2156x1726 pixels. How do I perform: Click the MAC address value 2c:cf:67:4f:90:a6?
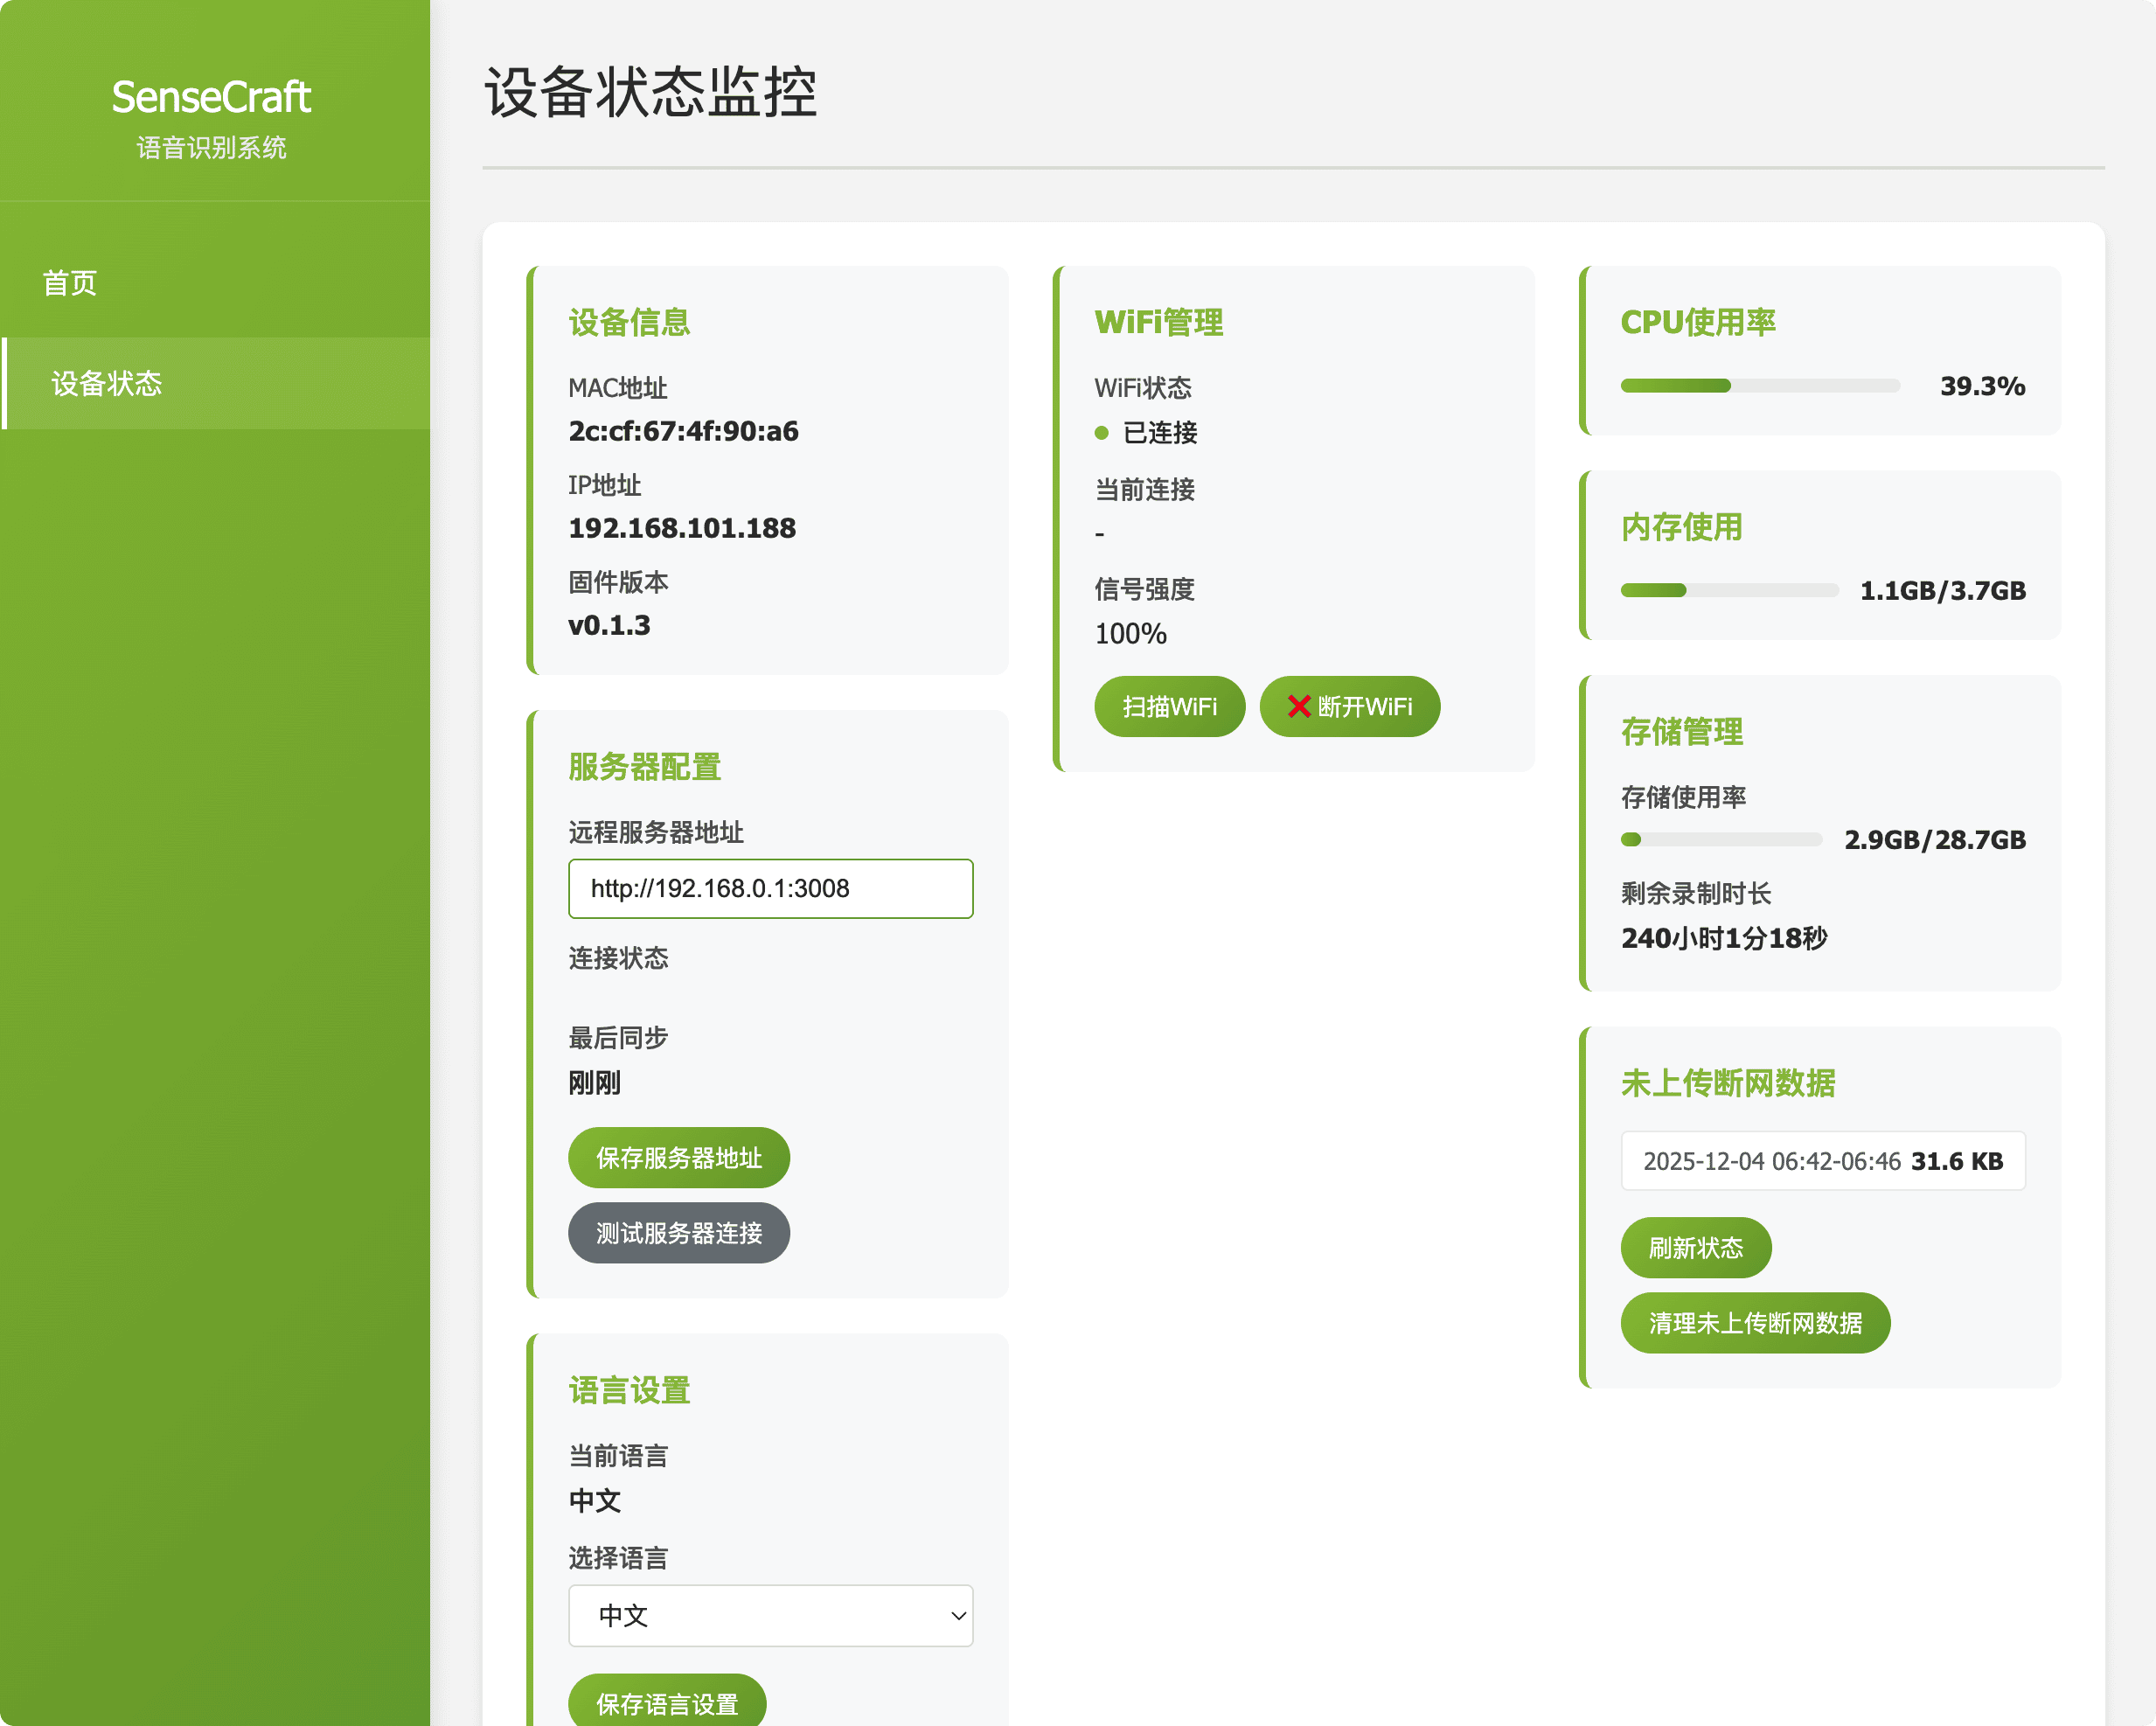[683, 431]
